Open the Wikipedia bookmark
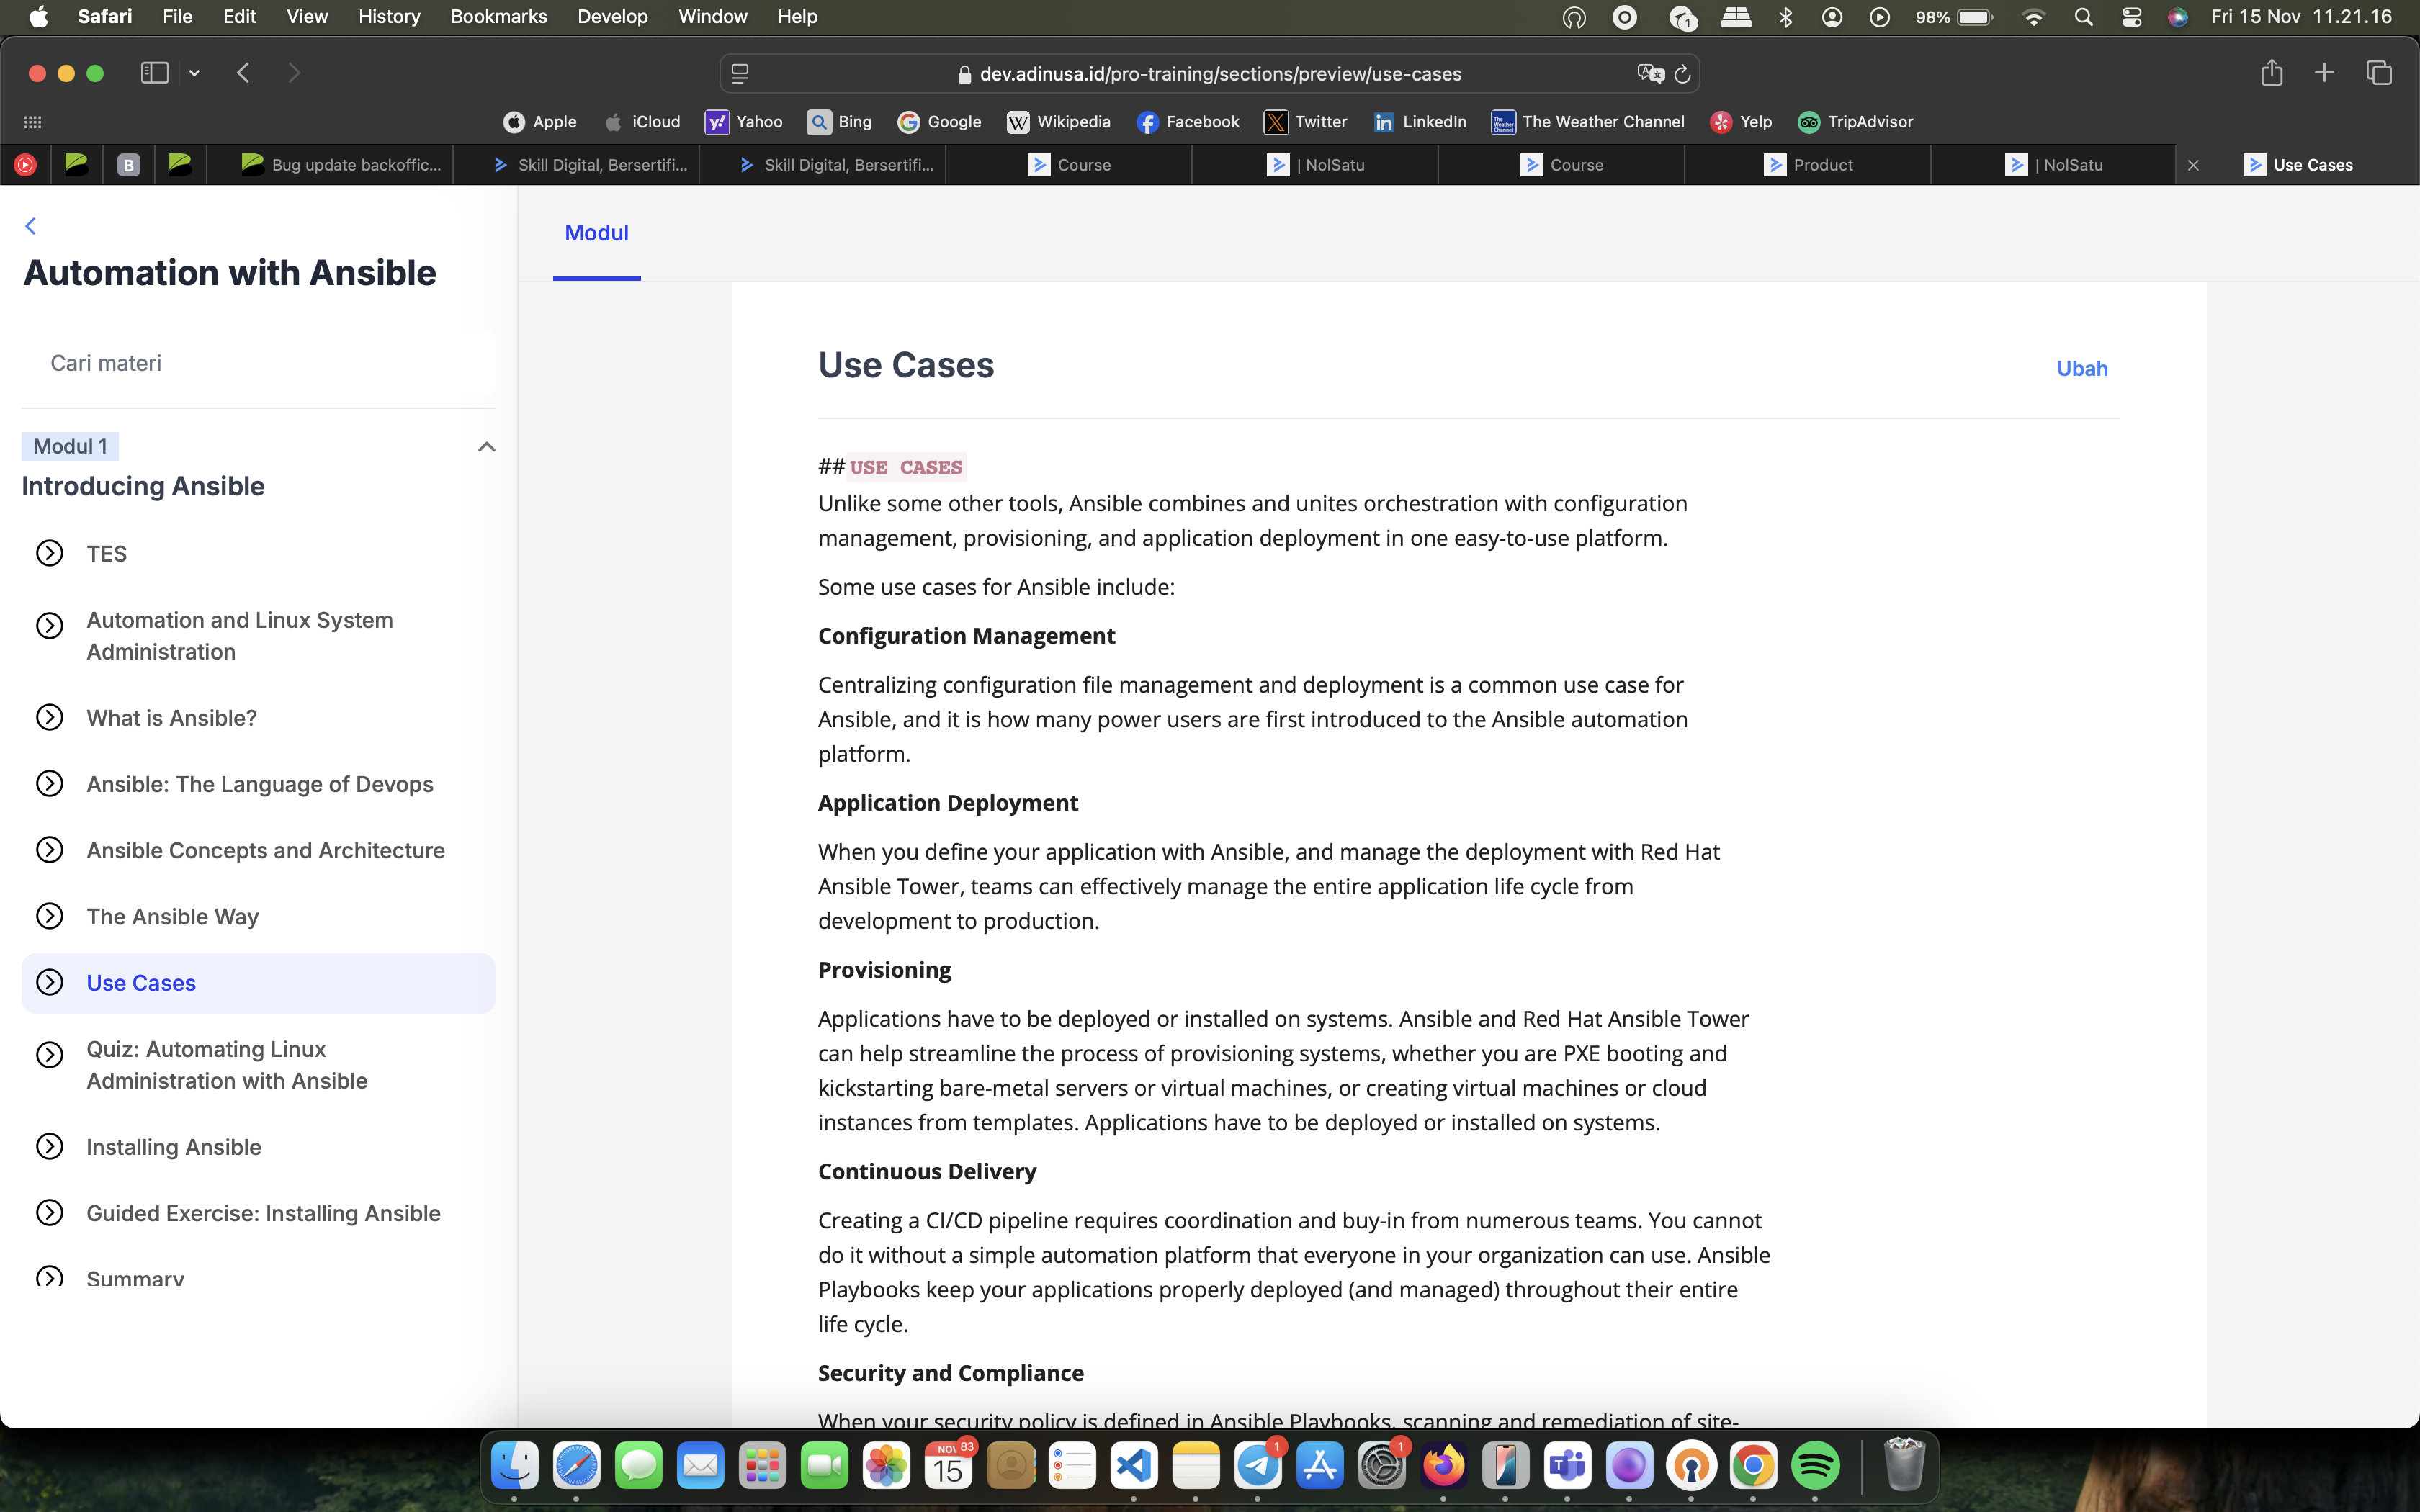 click(1059, 122)
